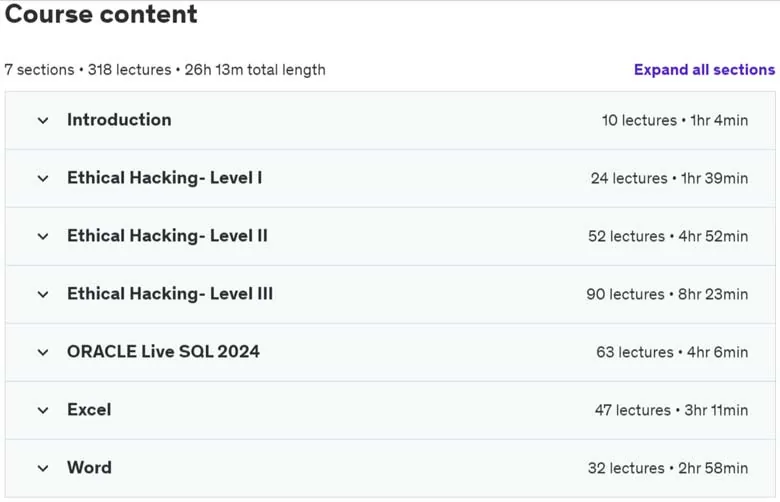Expand chevron beside Ethical Hacking- Level I

pos(43,178)
